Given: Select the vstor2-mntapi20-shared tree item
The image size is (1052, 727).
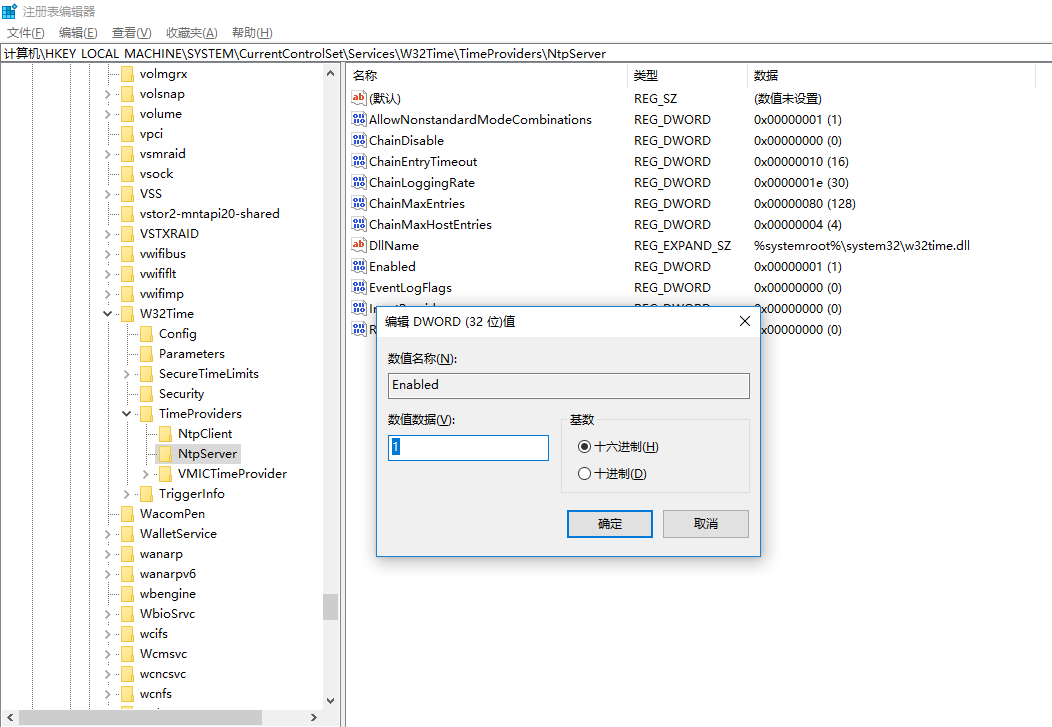Looking at the screenshot, I should click(209, 214).
